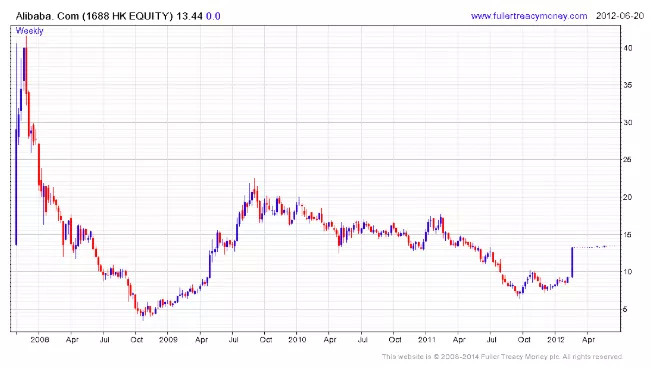
Task: Click the 5 price axis label
Action: coord(625,309)
